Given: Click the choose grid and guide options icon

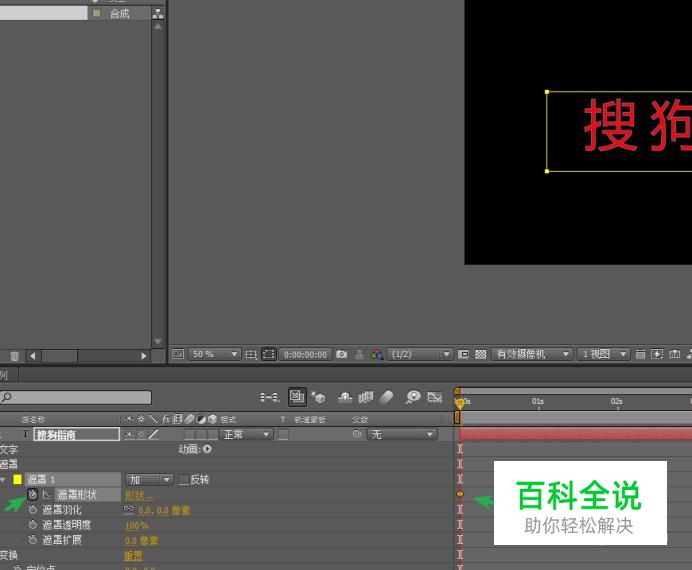Looking at the screenshot, I should (251, 355).
